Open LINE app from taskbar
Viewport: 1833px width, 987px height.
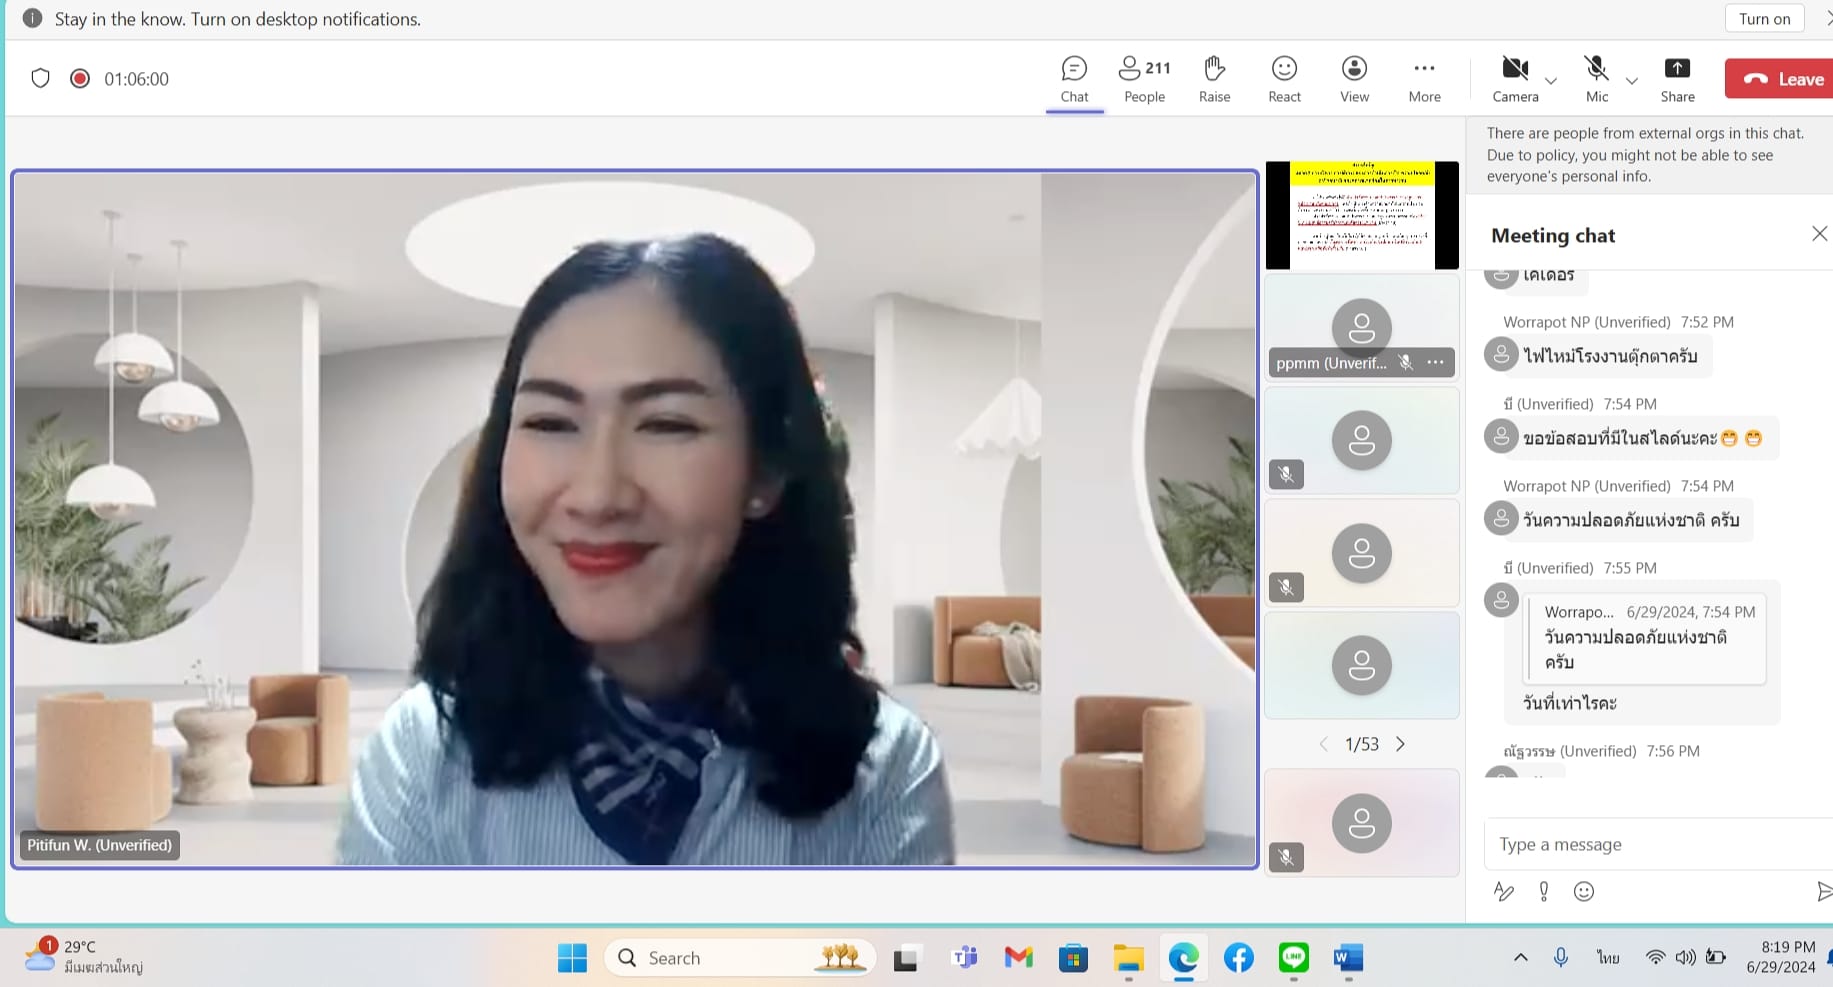pos(1294,958)
